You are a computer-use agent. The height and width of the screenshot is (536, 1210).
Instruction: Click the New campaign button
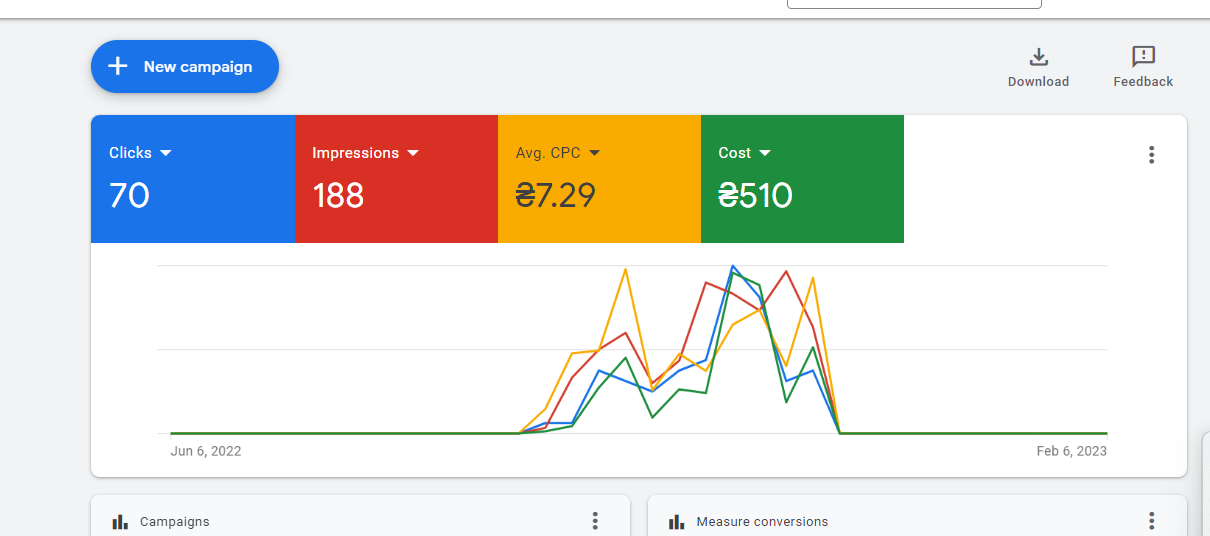coord(185,67)
